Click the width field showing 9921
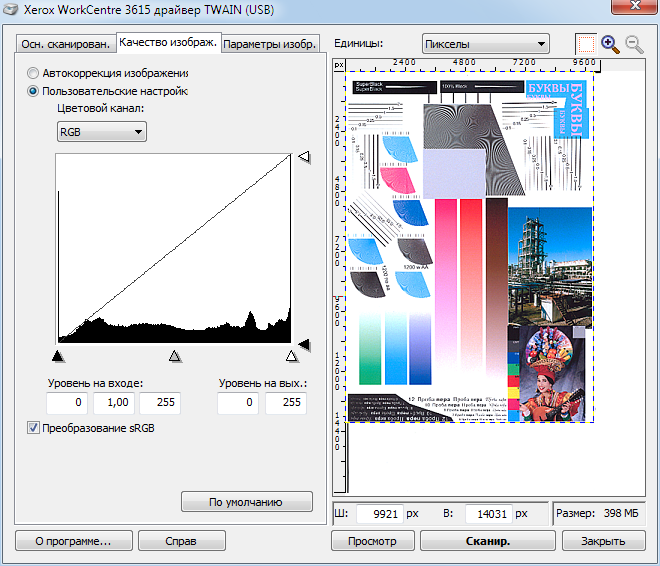The width and height of the screenshot is (660, 566). [380, 514]
